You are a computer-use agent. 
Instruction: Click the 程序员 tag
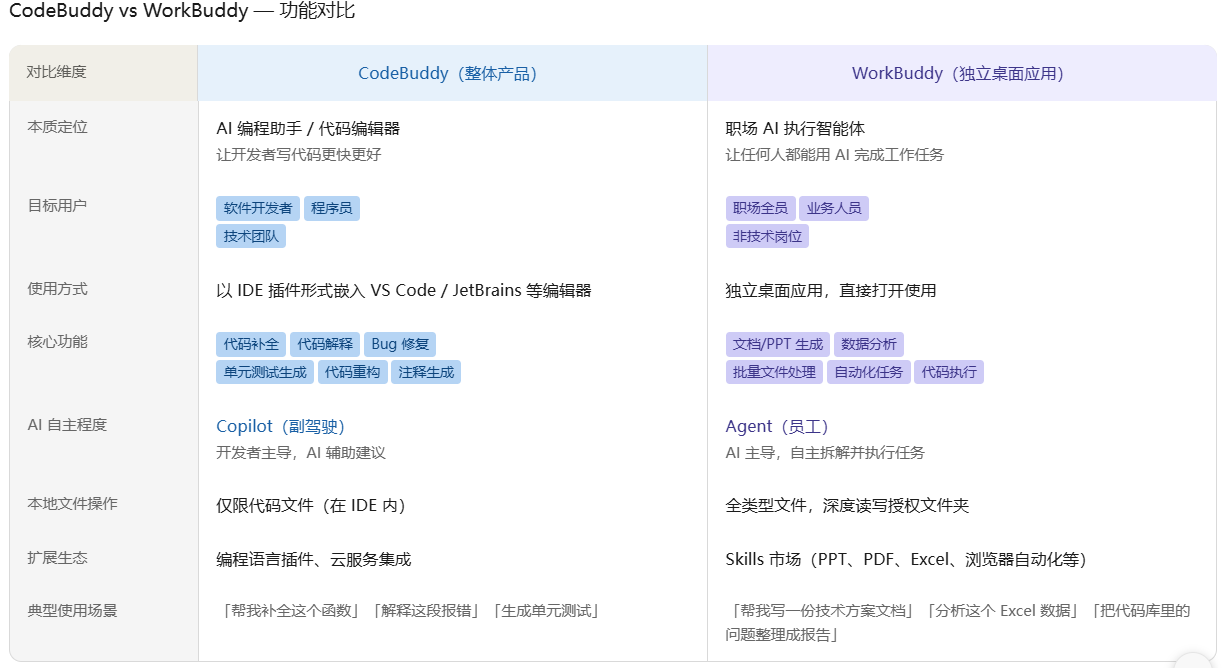coord(332,208)
